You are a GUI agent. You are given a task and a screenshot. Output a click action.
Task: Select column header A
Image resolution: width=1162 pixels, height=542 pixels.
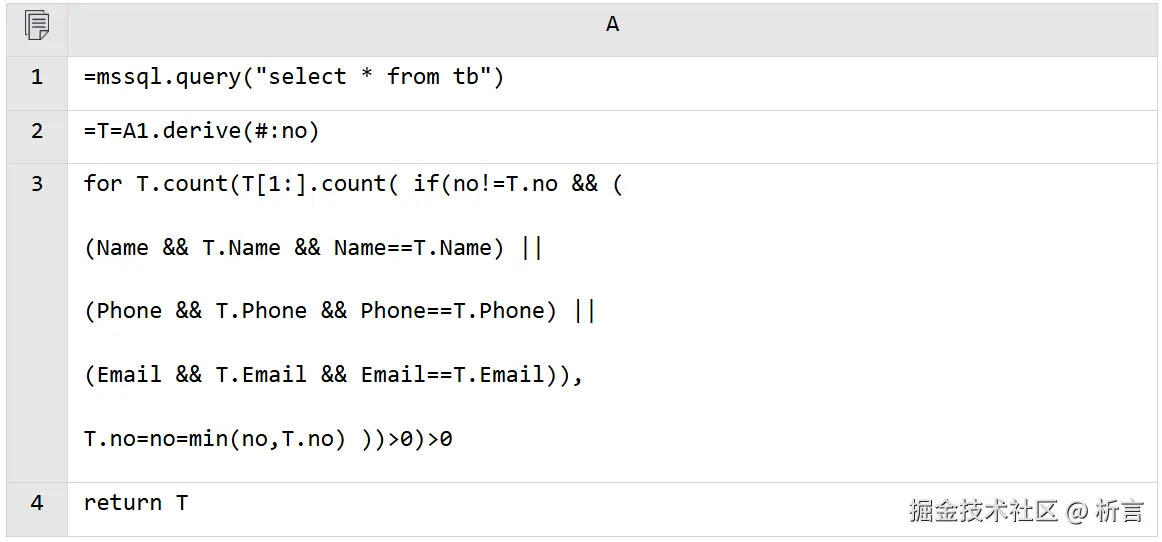coord(612,25)
